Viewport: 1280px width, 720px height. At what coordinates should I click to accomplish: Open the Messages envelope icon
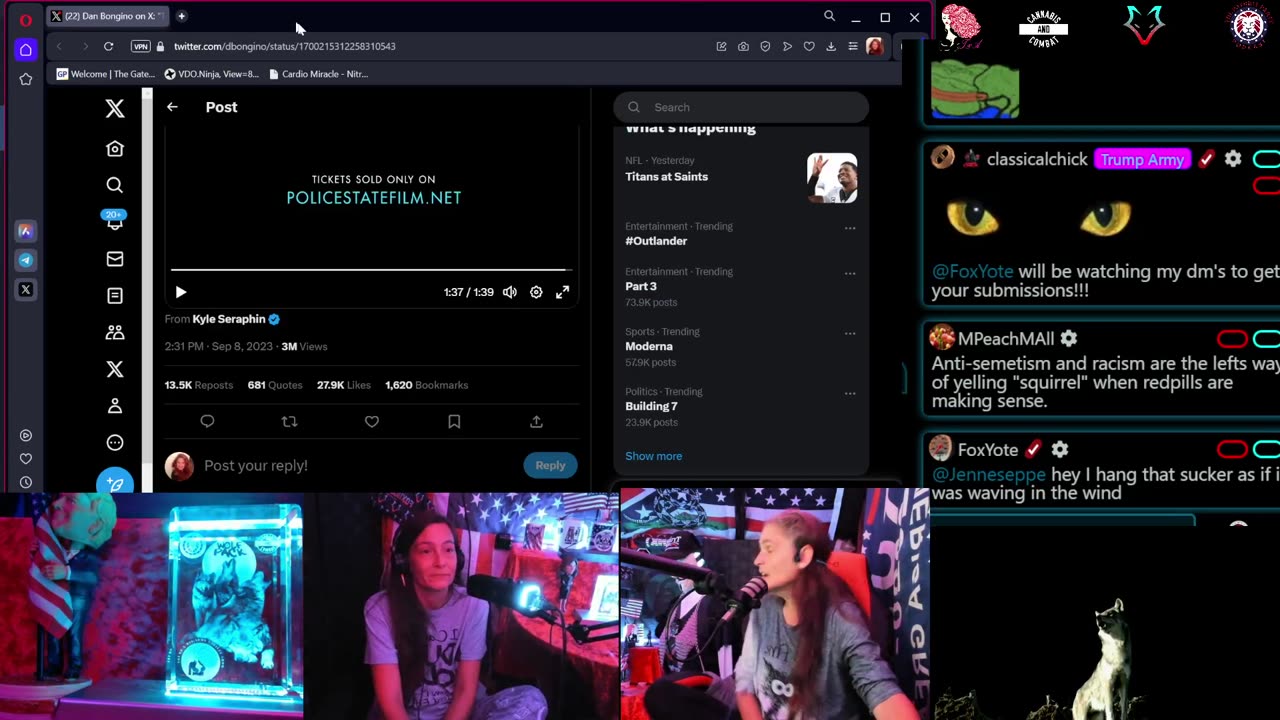click(x=115, y=259)
